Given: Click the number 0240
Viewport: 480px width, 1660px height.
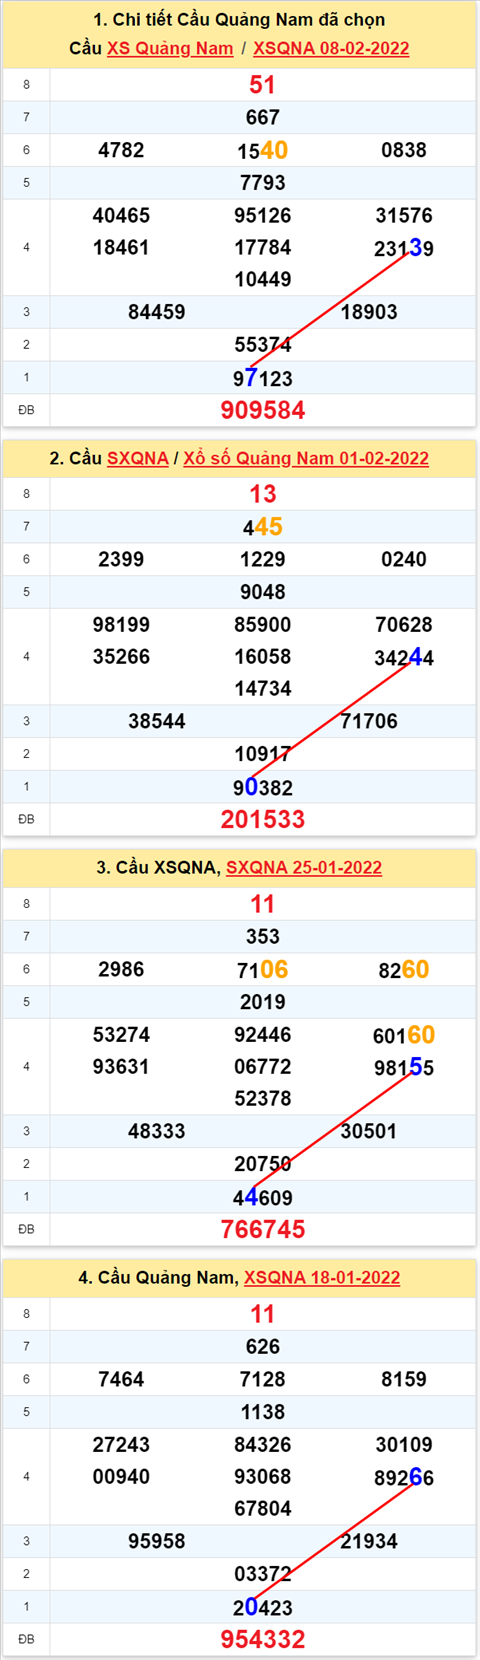Looking at the screenshot, I should (x=404, y=559).
